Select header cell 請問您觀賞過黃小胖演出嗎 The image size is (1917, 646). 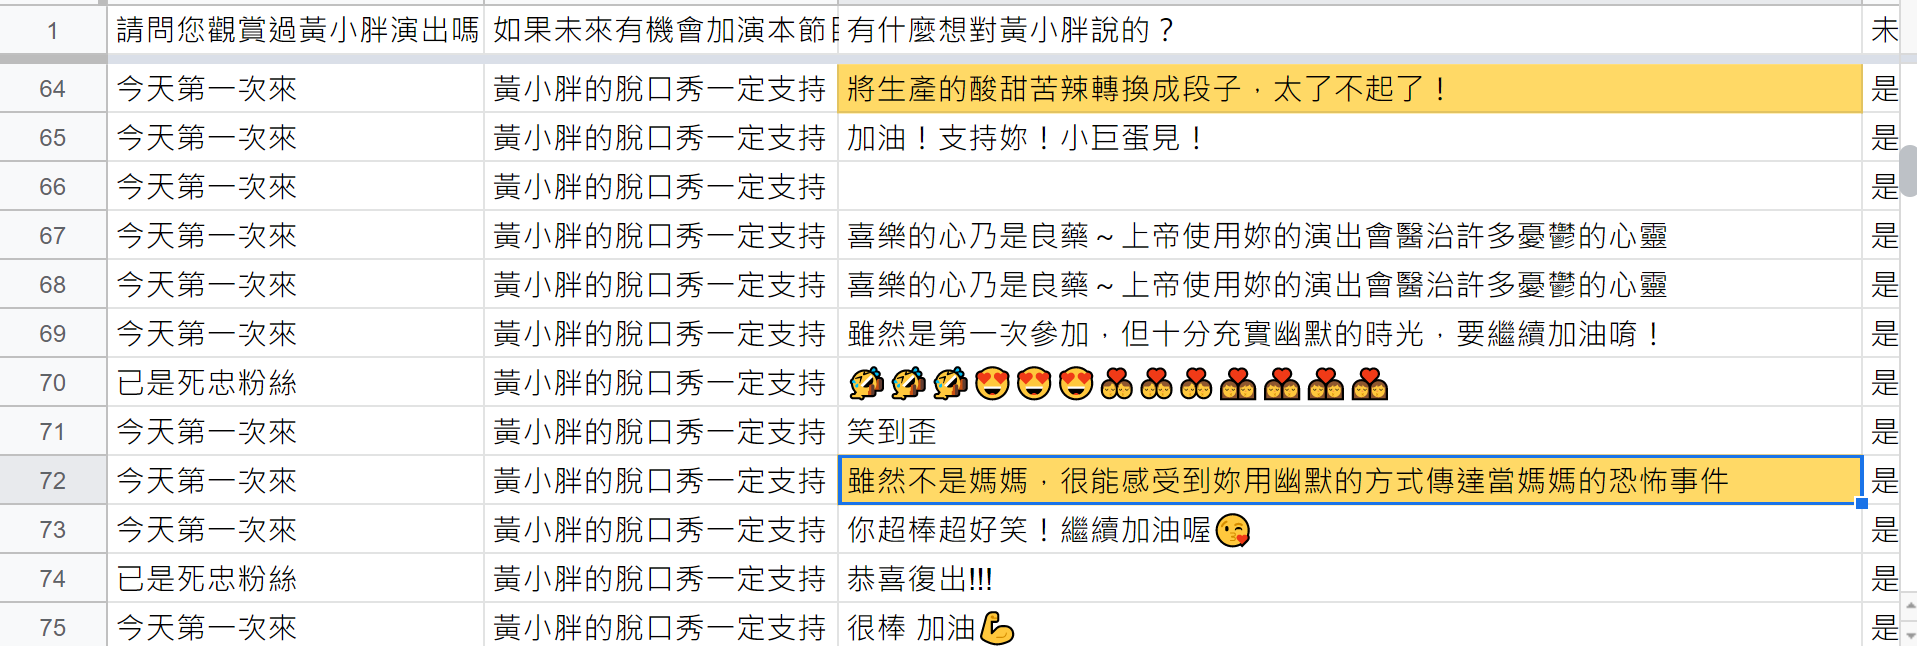tap(296, 30)
